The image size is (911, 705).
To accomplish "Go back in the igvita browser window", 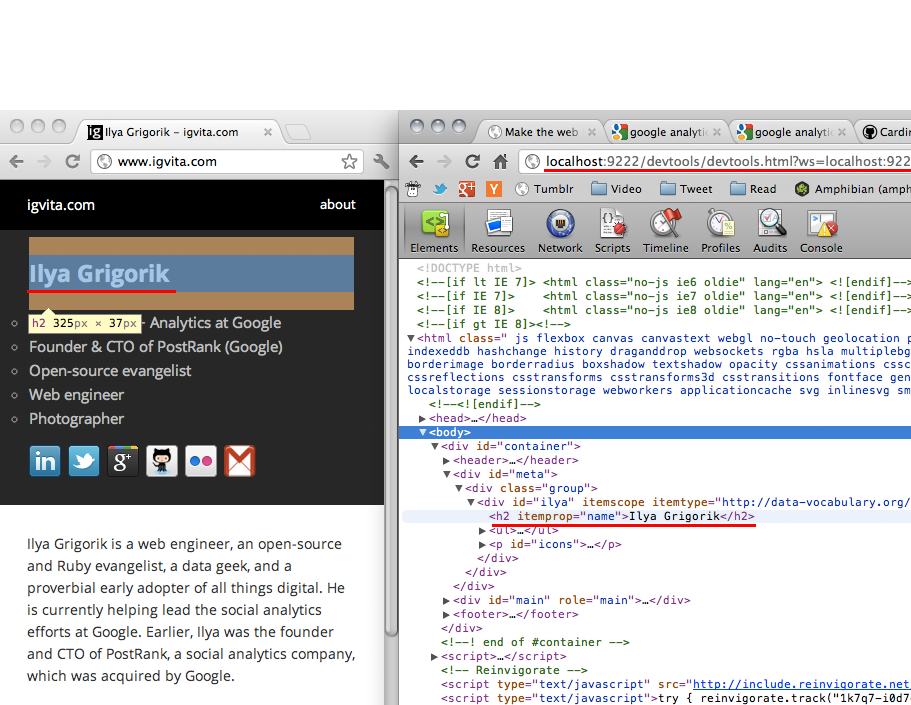I will click(17, 162).
